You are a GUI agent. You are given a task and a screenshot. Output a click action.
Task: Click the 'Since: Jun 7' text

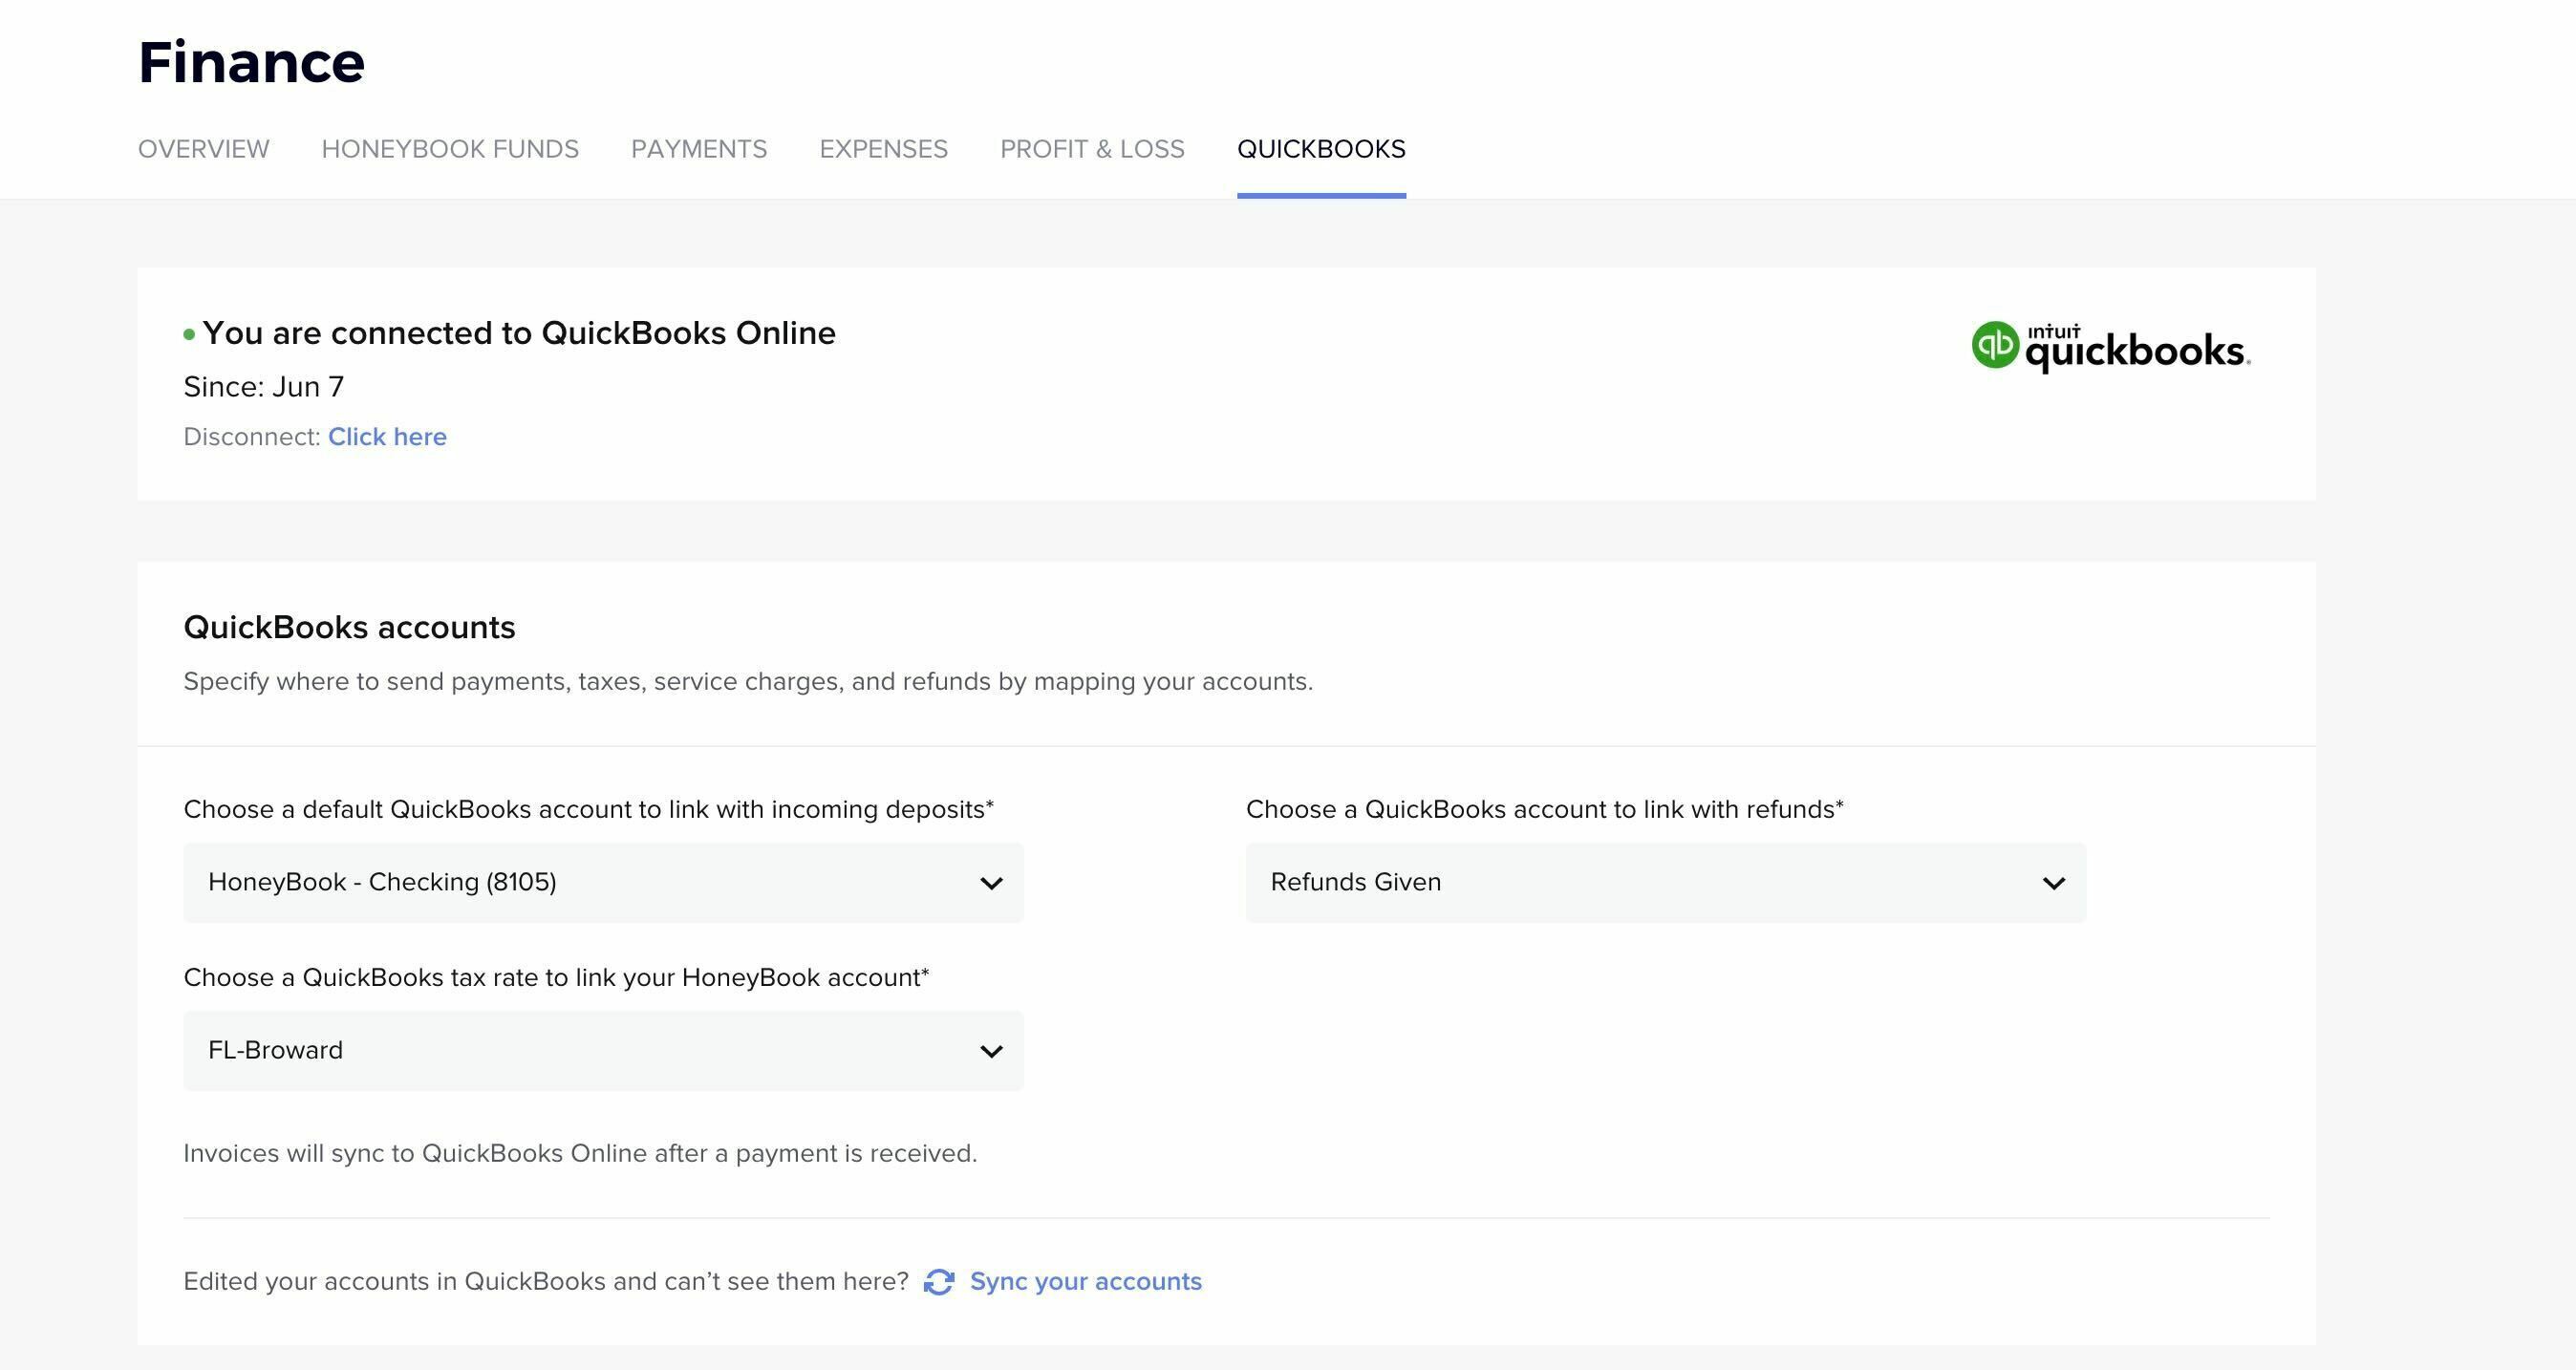click(264, 387)
